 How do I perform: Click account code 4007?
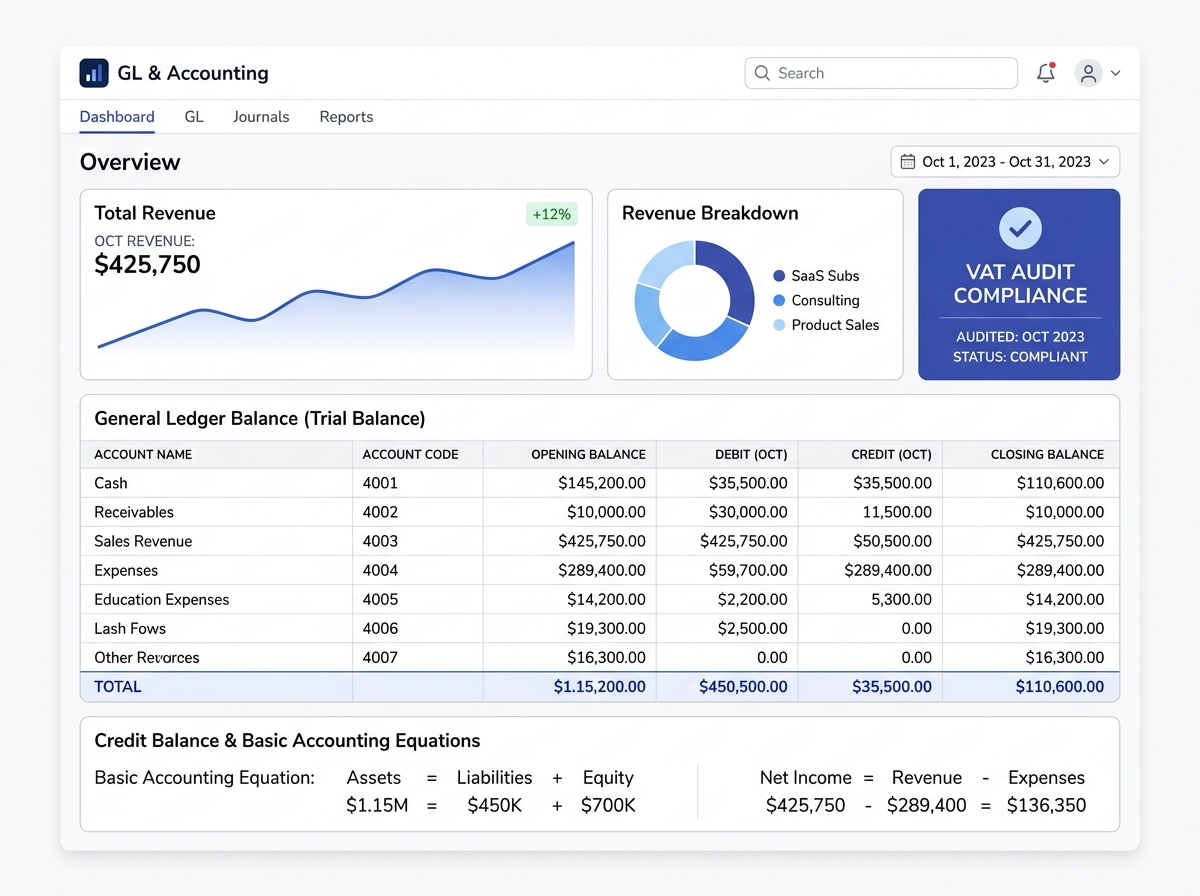(x=380, y=657)
